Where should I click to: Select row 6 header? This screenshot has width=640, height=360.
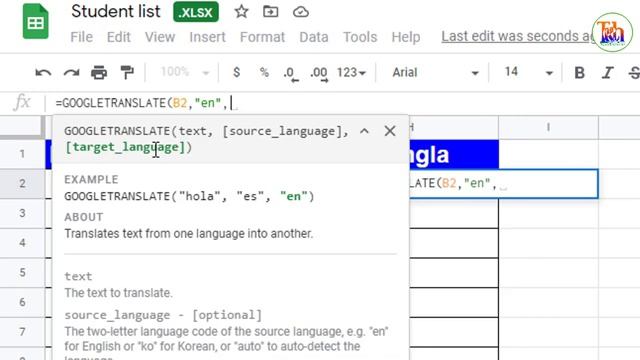(x=22, y=302)
